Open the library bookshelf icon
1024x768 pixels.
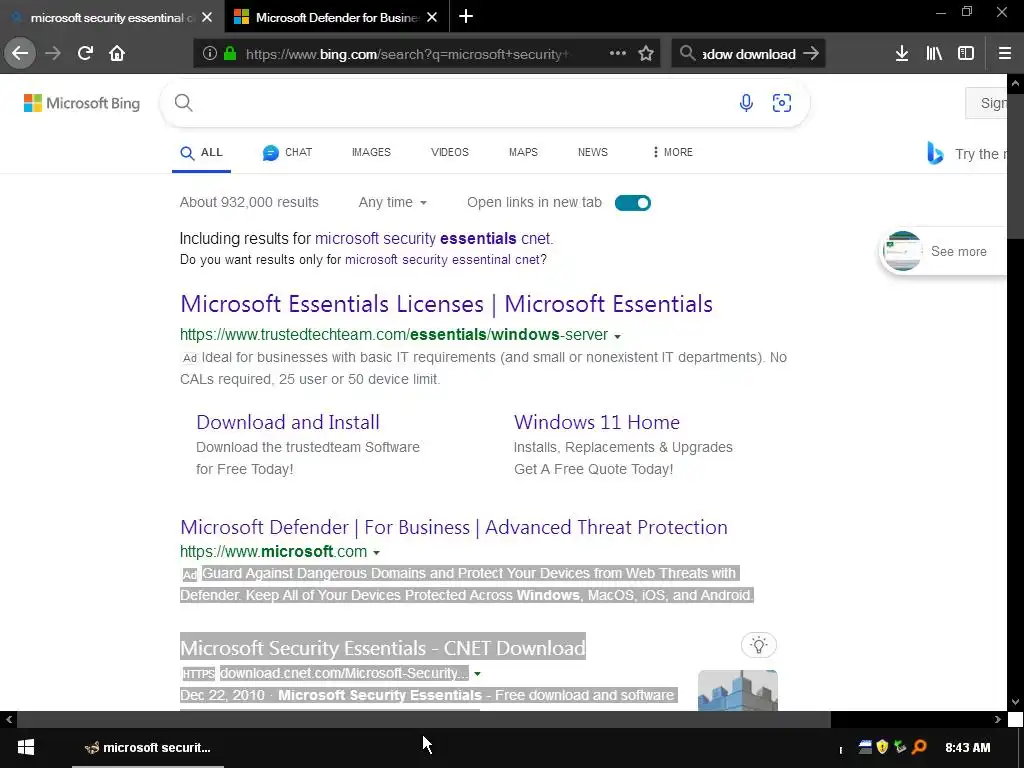click(934, 53)
